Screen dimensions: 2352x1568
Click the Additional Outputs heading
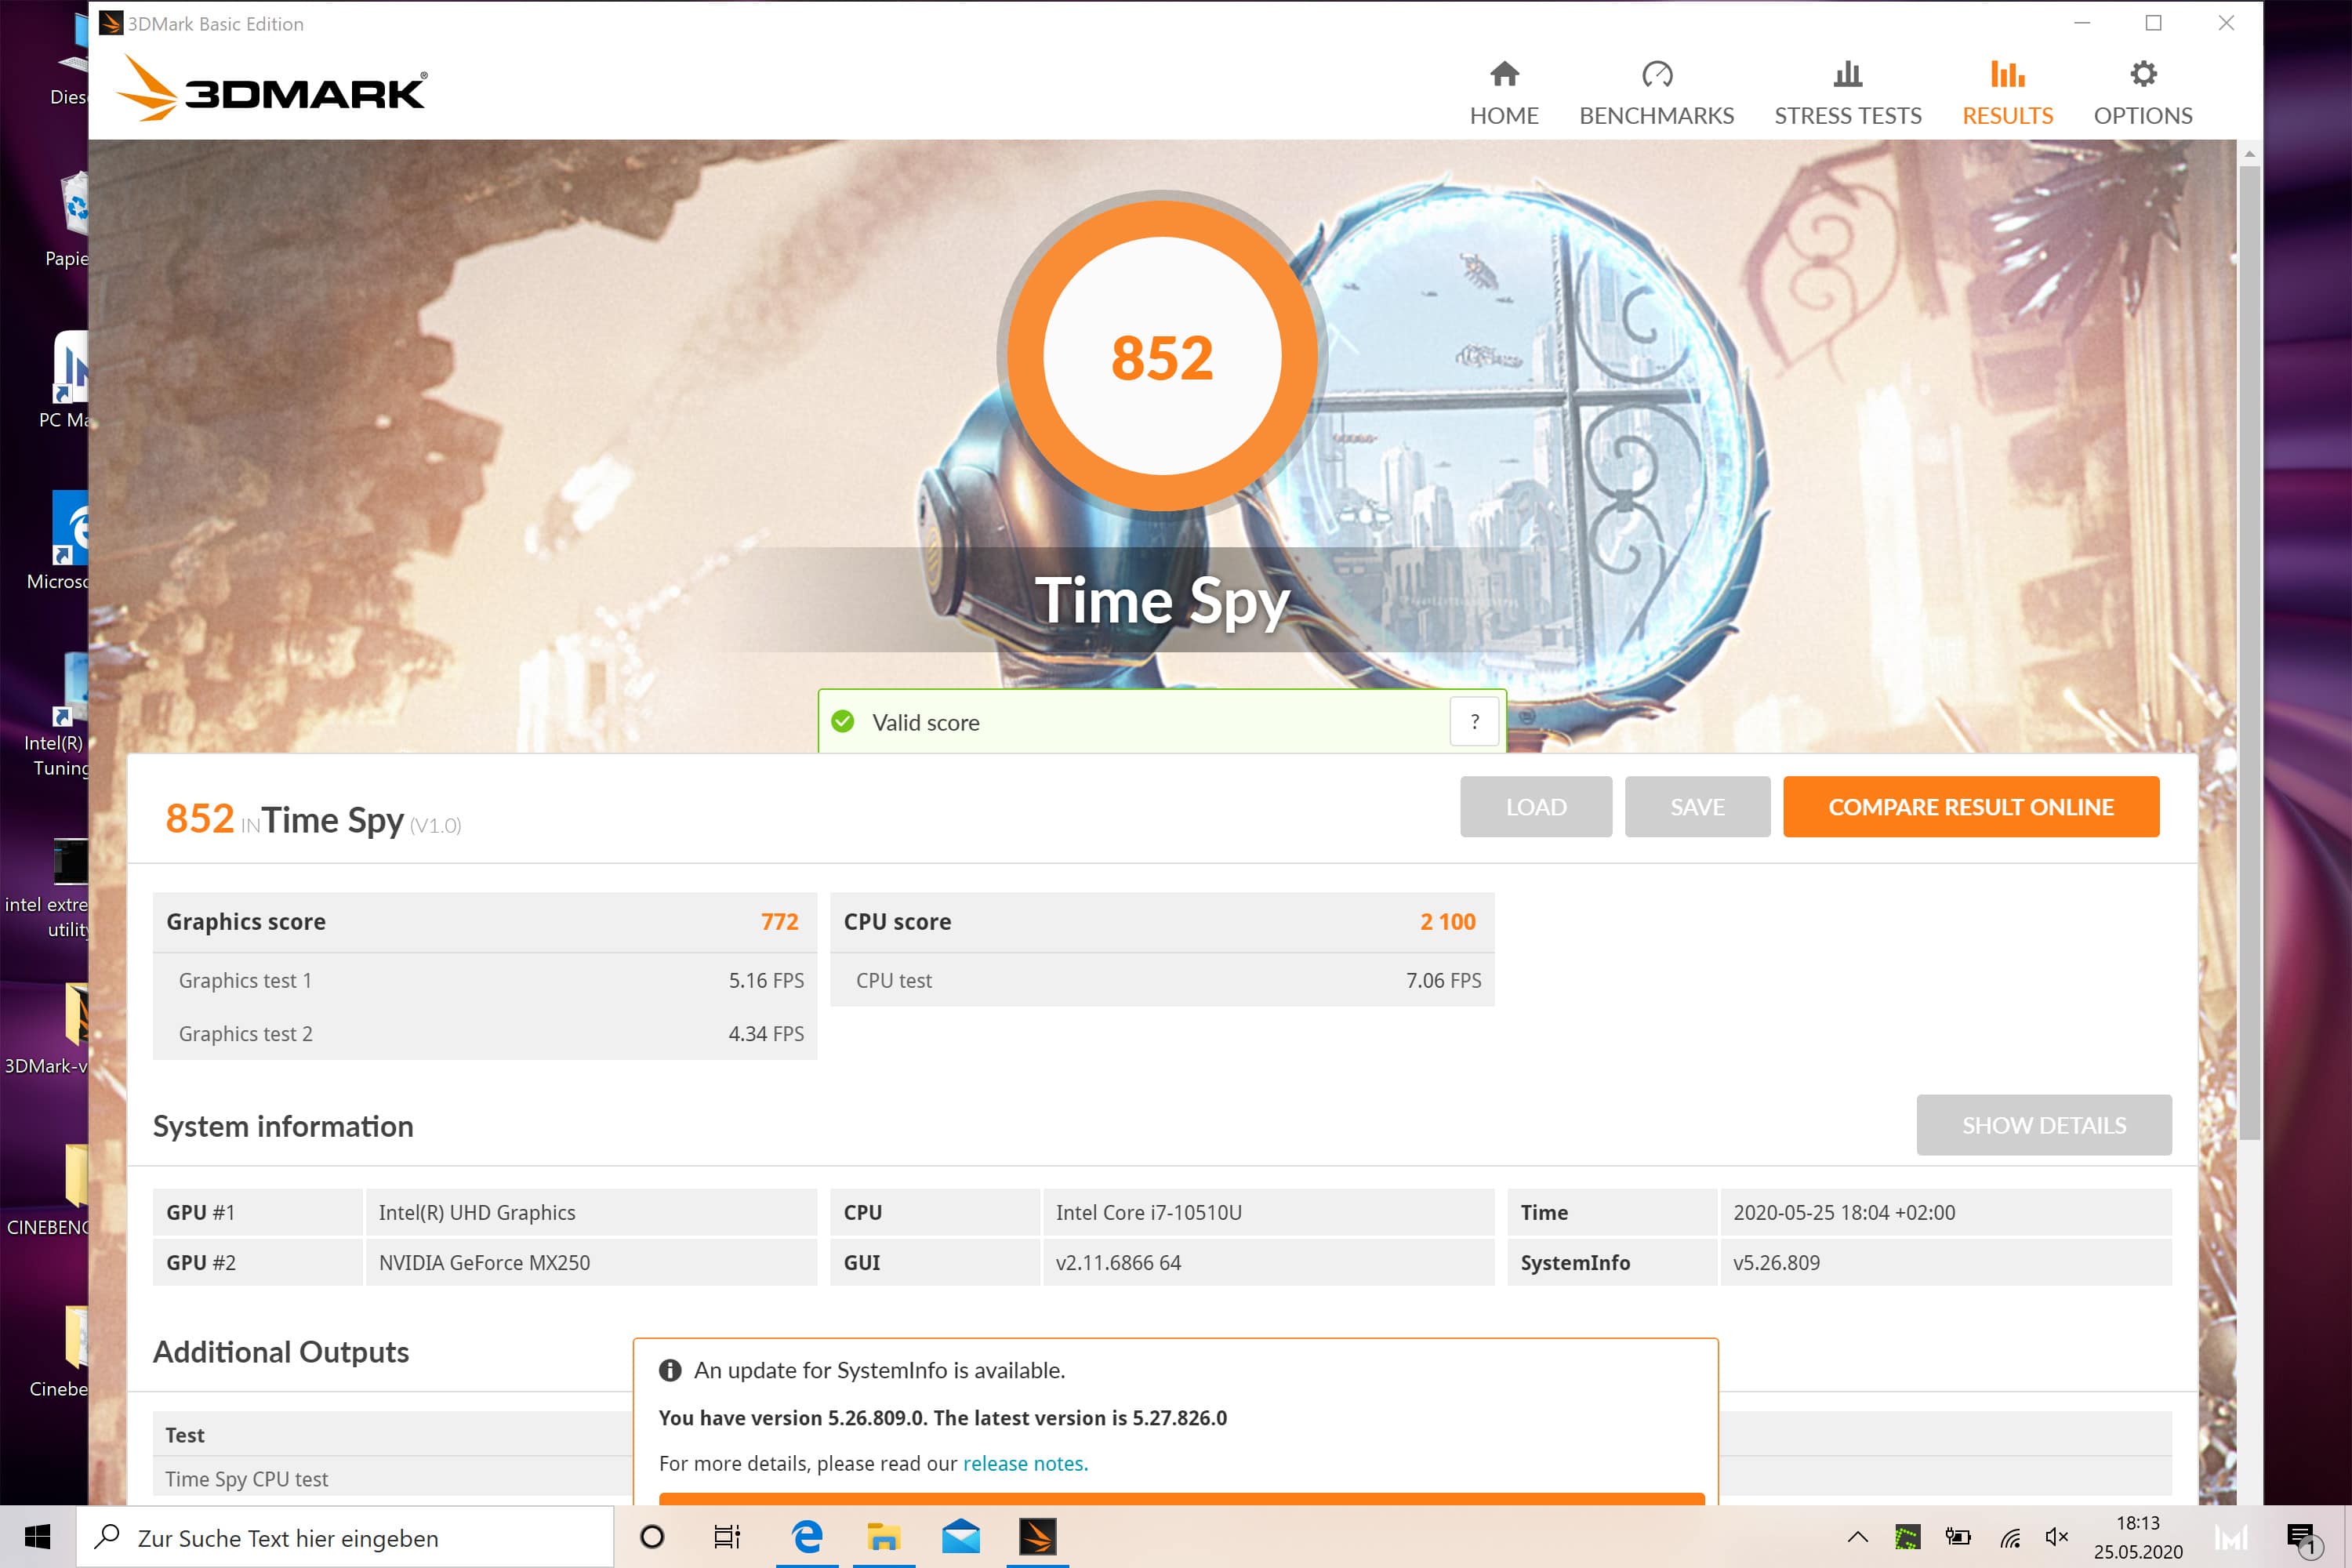click(x=281, y=1352)
